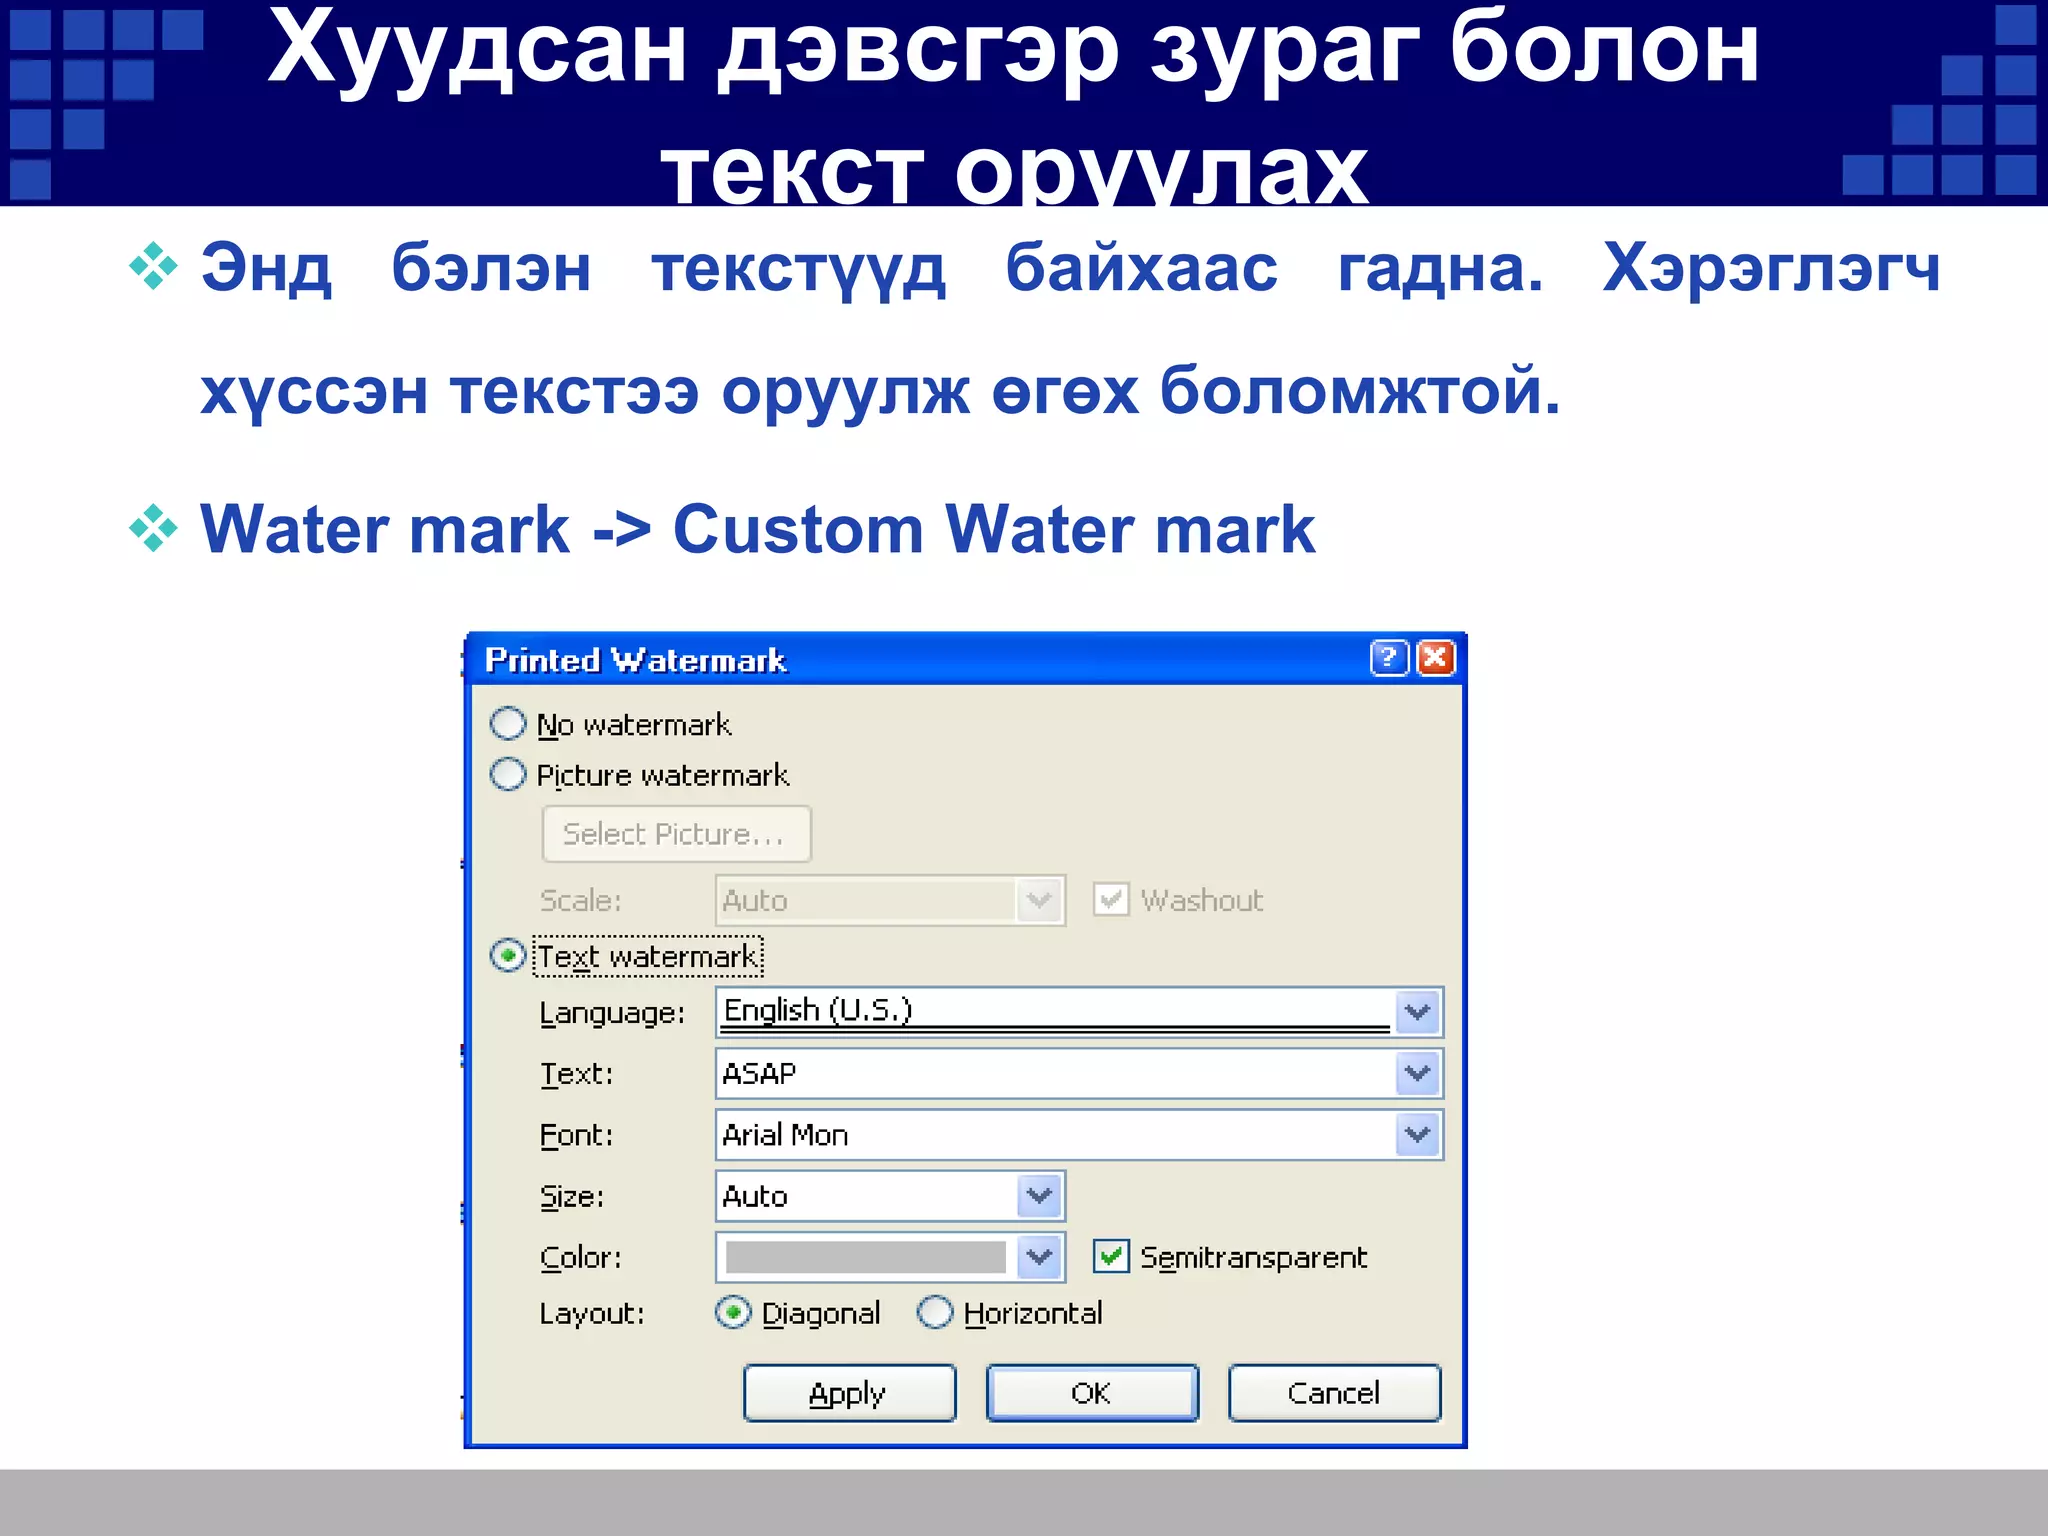Image resolution: width=2048 pixels, height=1536 pixels.
Task: Choose Horizontal layout option
Action: (x=935, y=1312)
